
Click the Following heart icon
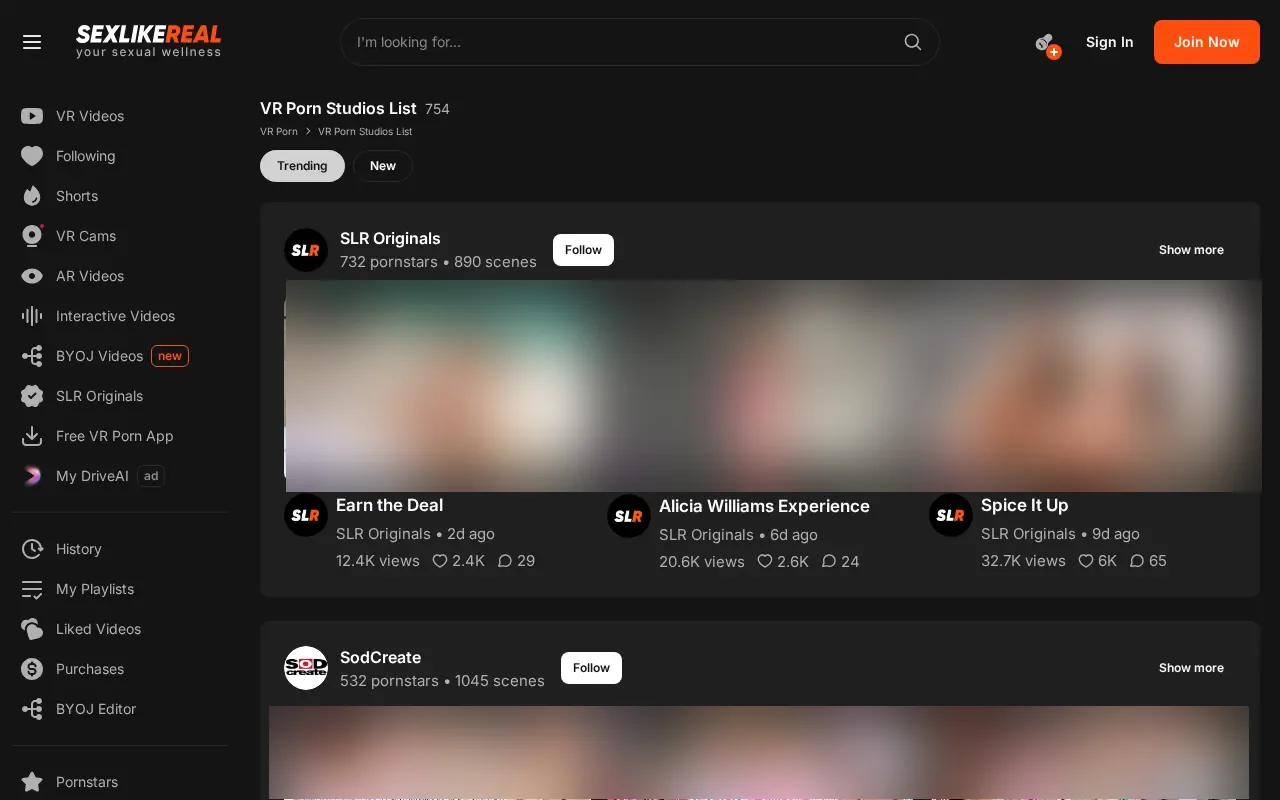[32, 156]
